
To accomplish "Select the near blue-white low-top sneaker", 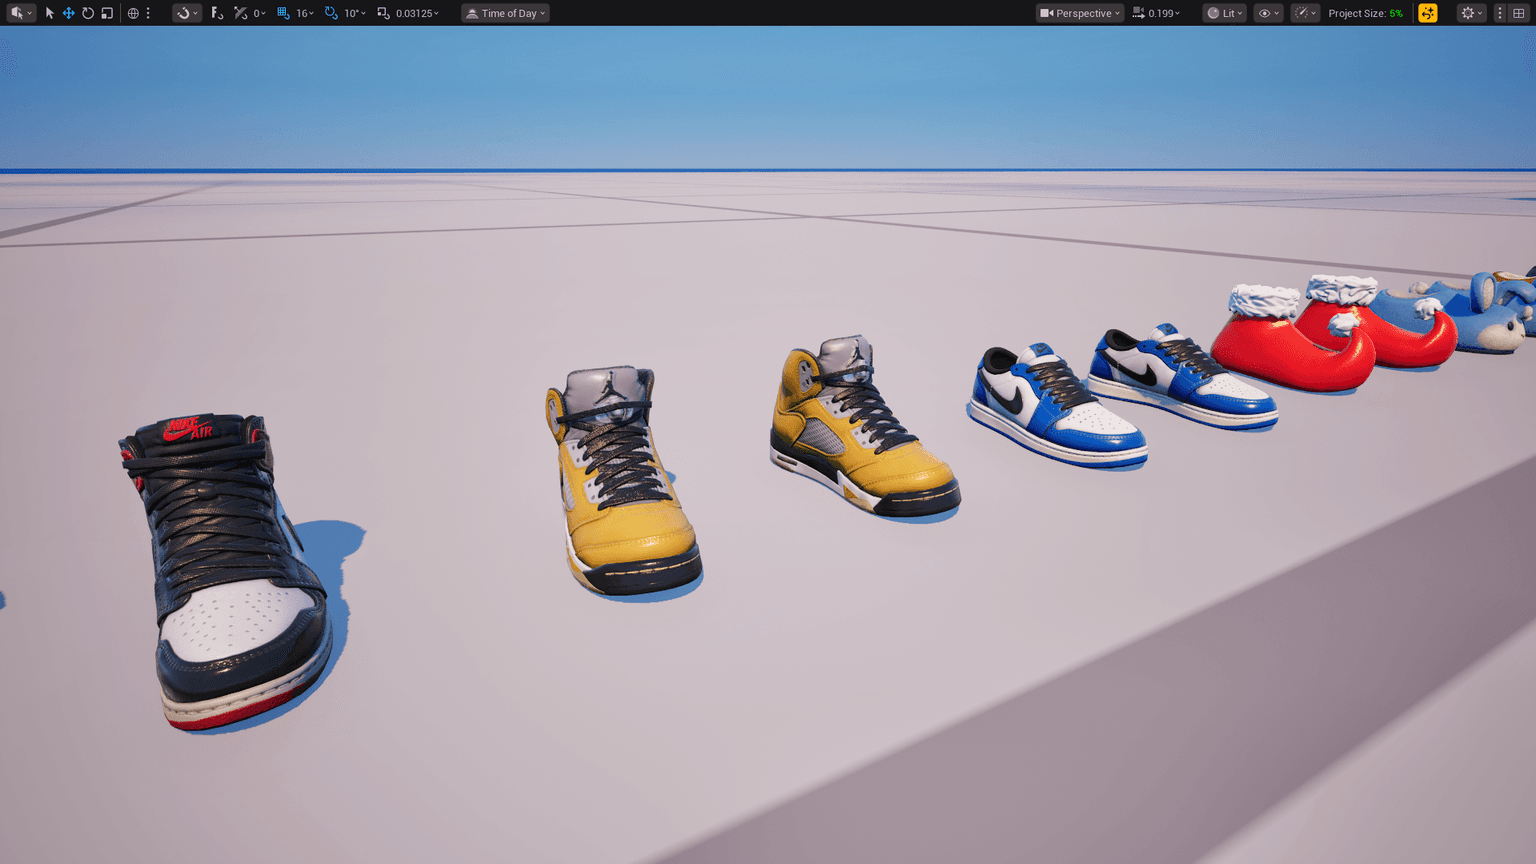I will coord(1055,405).
